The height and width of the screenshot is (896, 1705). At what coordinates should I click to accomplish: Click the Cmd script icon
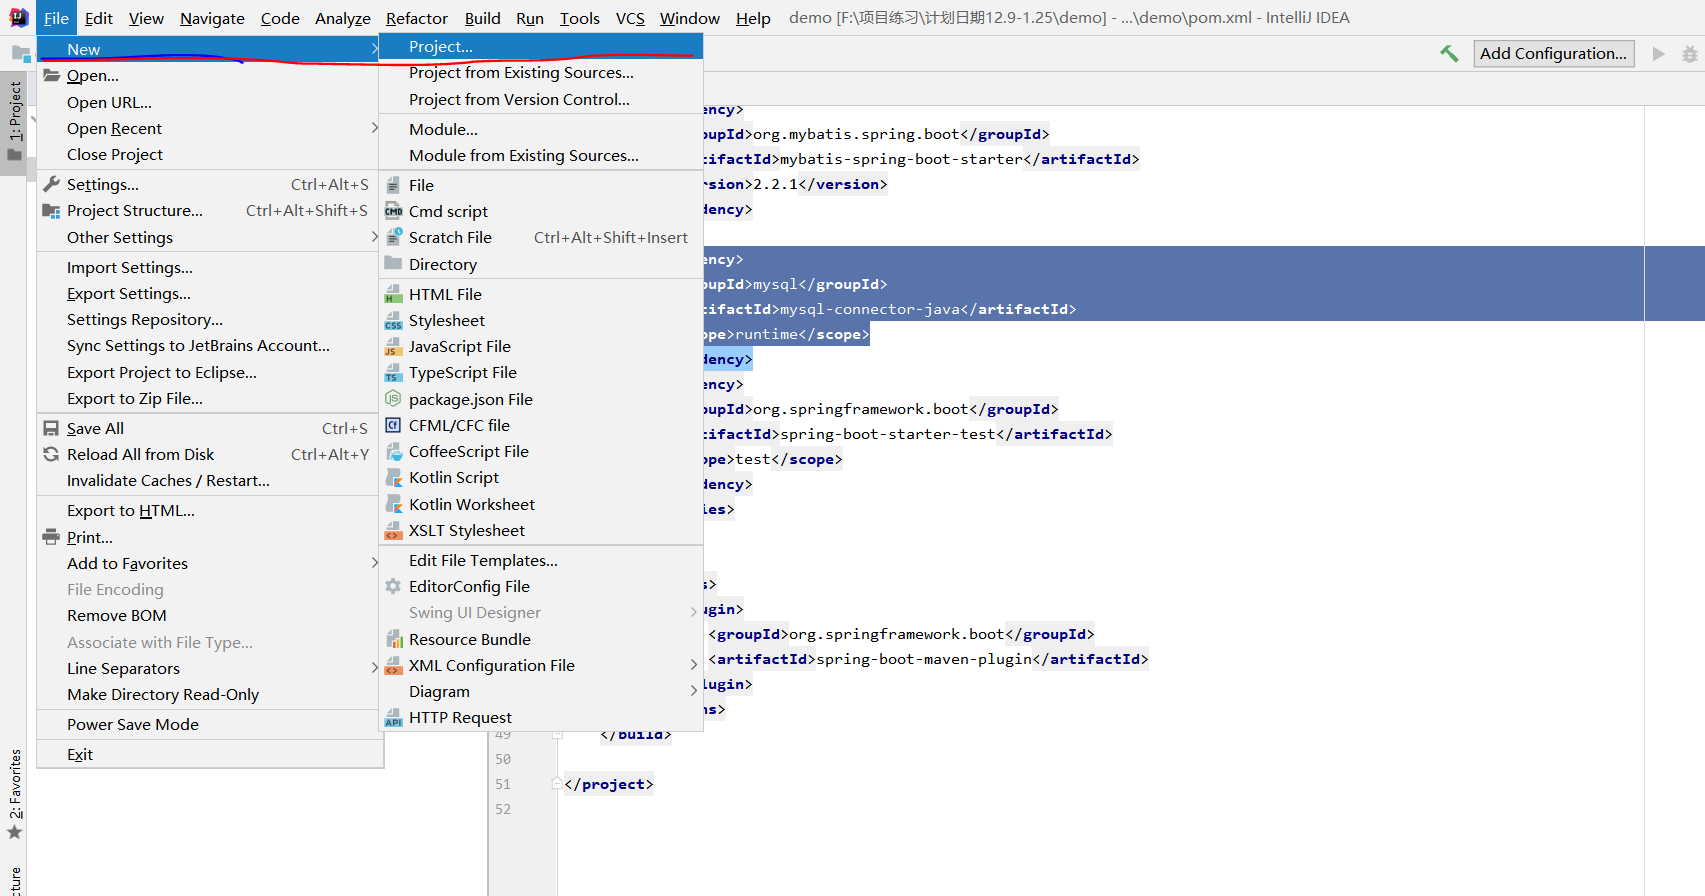click(394, 211)
